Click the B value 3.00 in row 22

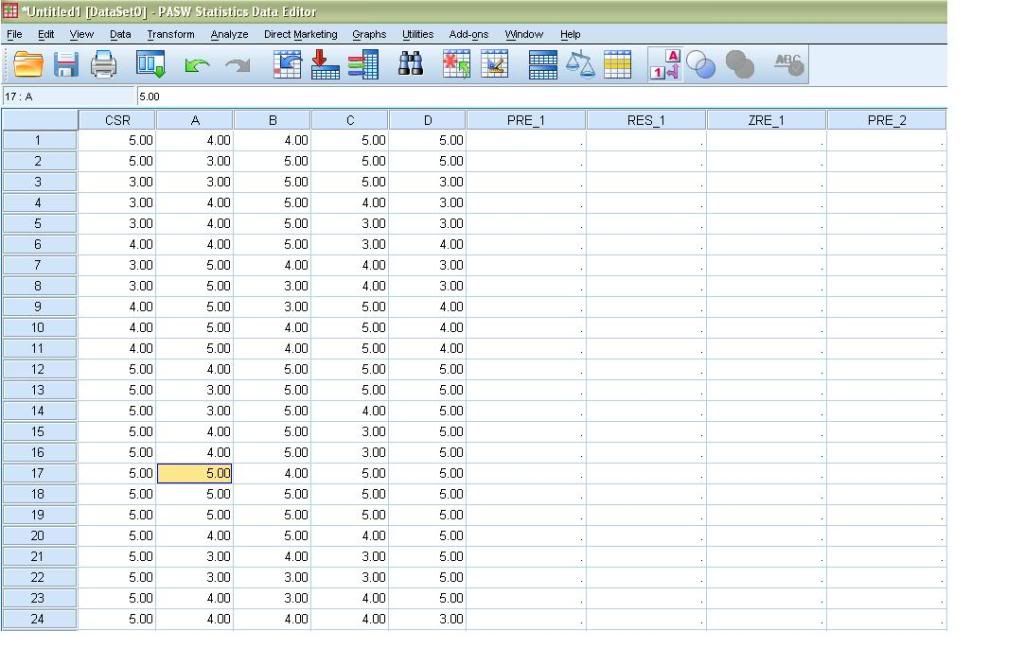(x=272, y=577)
